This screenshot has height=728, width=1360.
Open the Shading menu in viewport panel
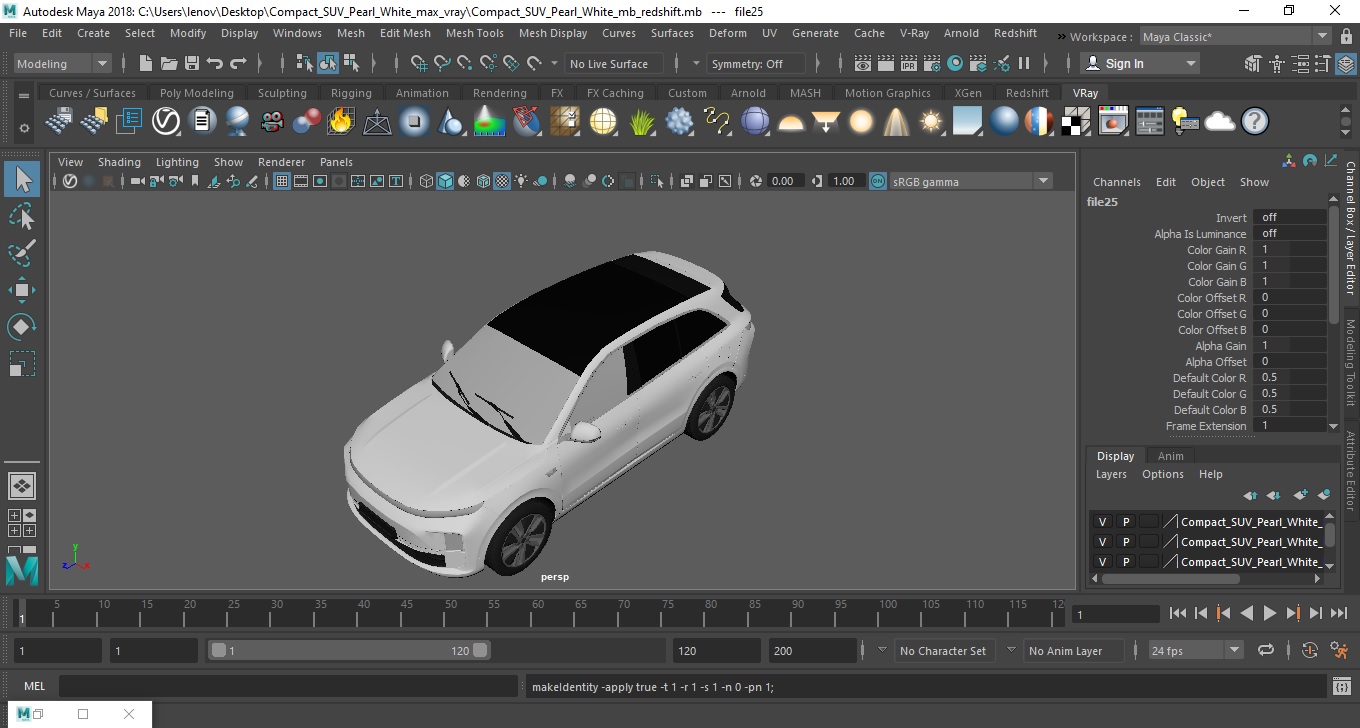[119, 162]
